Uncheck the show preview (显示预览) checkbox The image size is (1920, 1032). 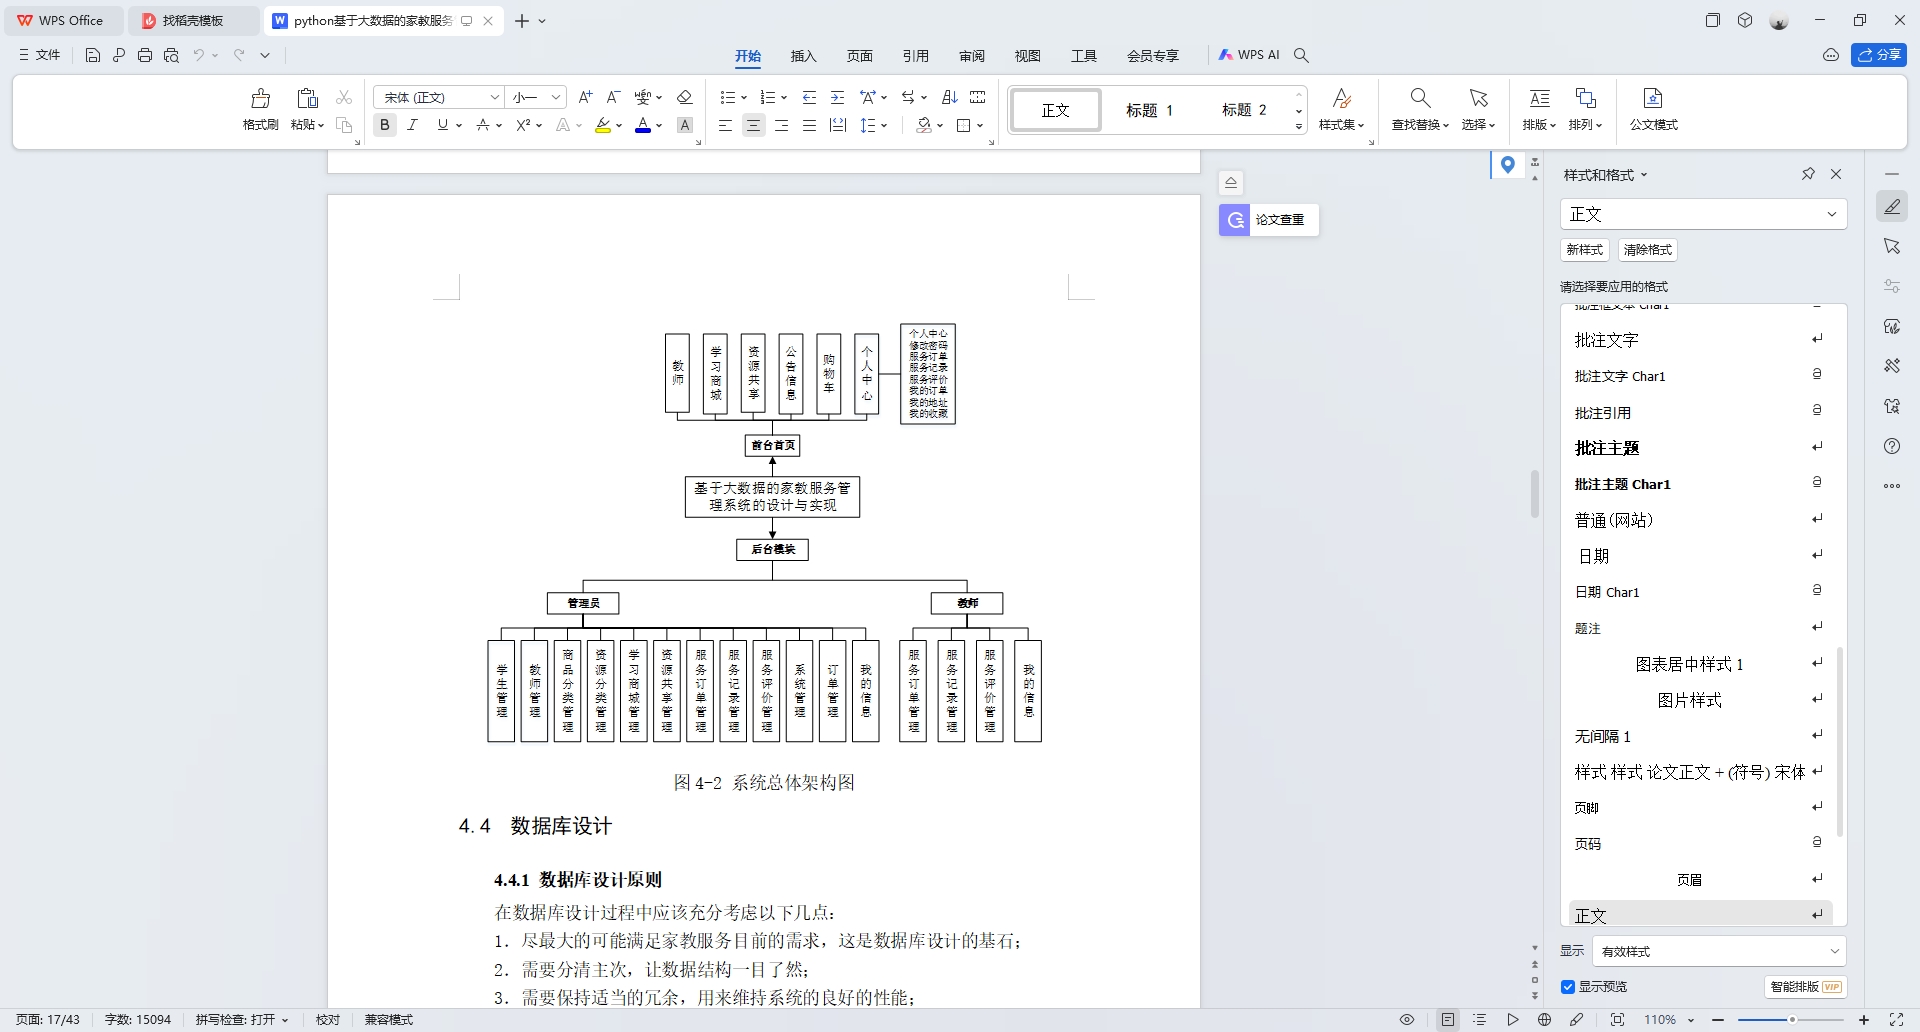point(1568,987)
